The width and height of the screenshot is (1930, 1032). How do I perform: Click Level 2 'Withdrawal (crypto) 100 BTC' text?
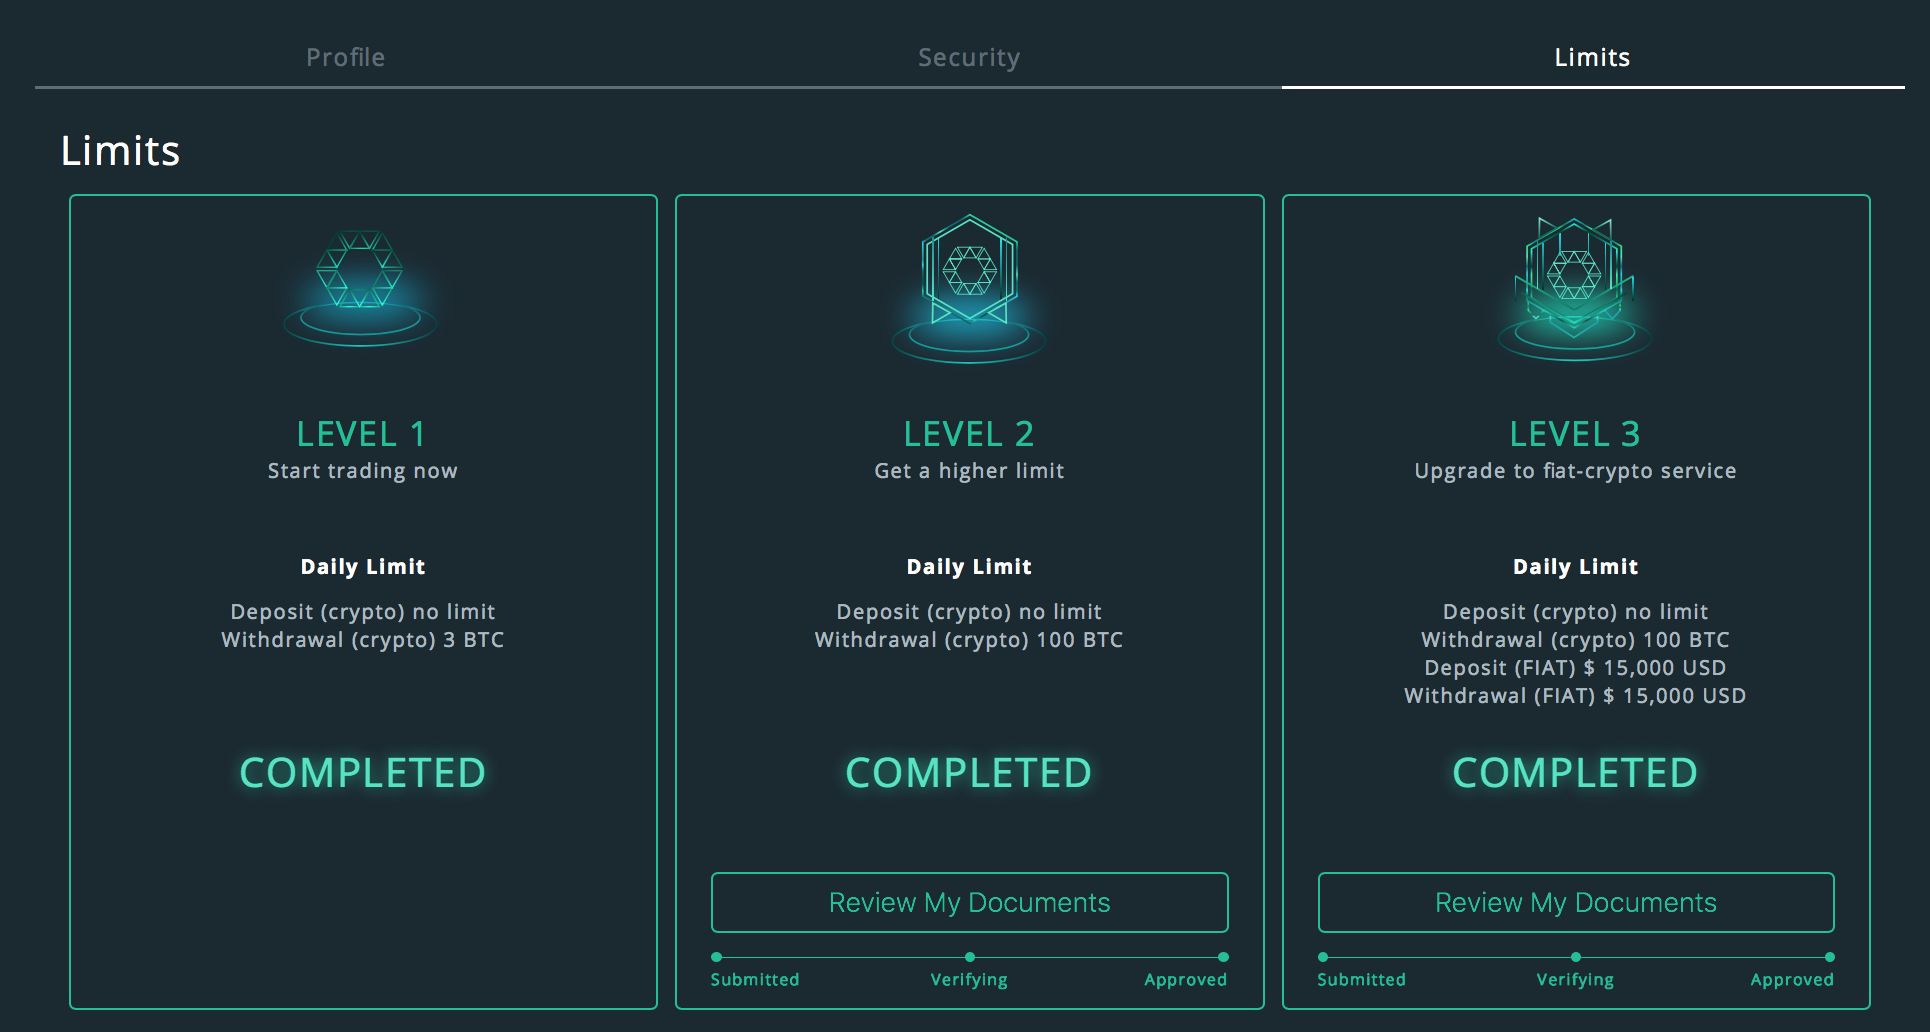click(969, 640)
